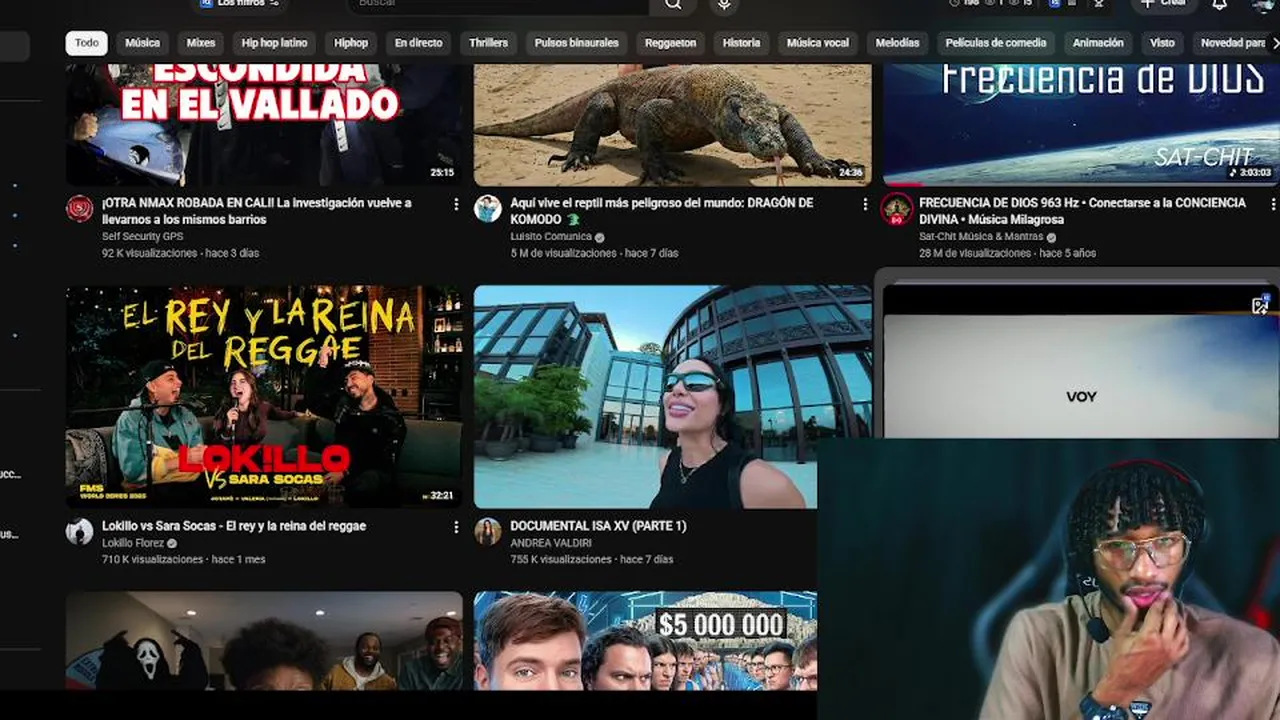Select the Thrillers filter chip
1280x720 pixels.
[489, 43]
